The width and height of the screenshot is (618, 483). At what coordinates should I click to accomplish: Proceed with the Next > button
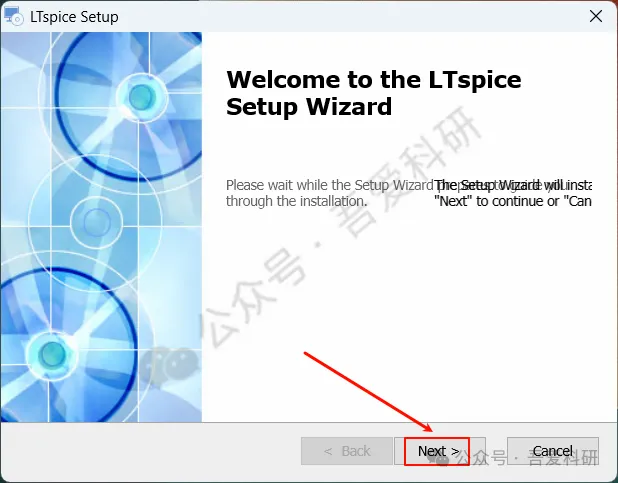tap(439, 451)
